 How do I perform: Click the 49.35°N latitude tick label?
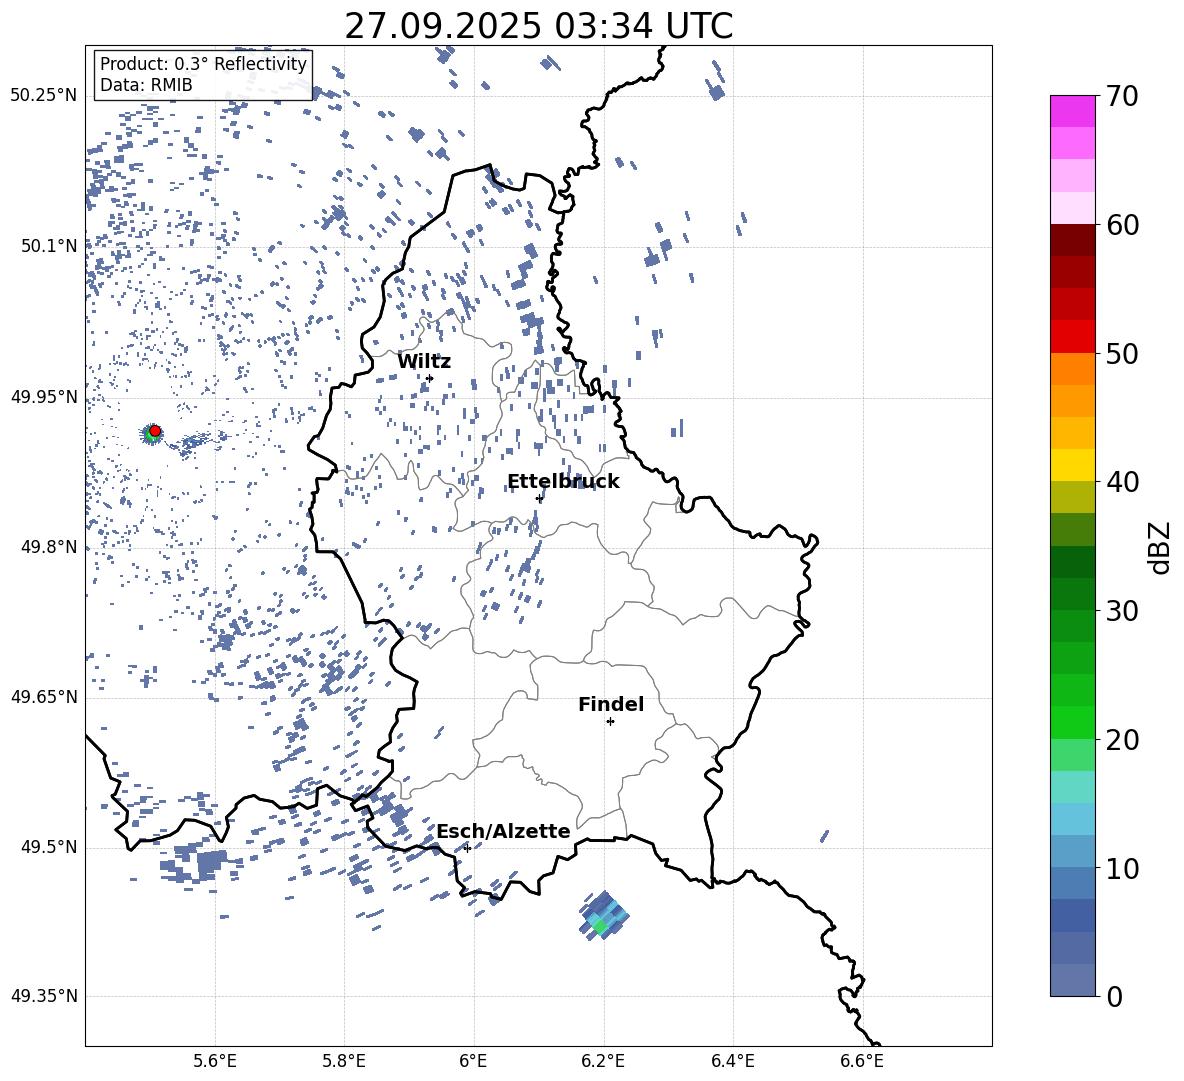44,996
